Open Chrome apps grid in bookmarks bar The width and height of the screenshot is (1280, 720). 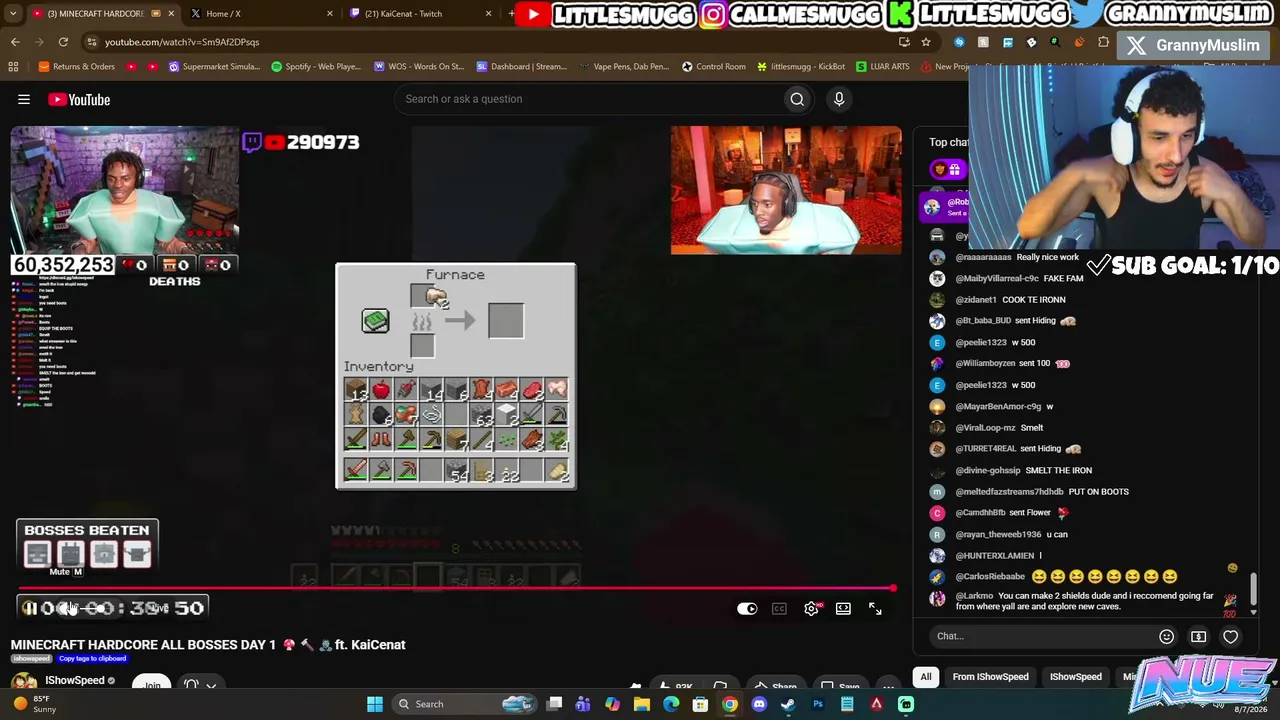click(13, 67)
